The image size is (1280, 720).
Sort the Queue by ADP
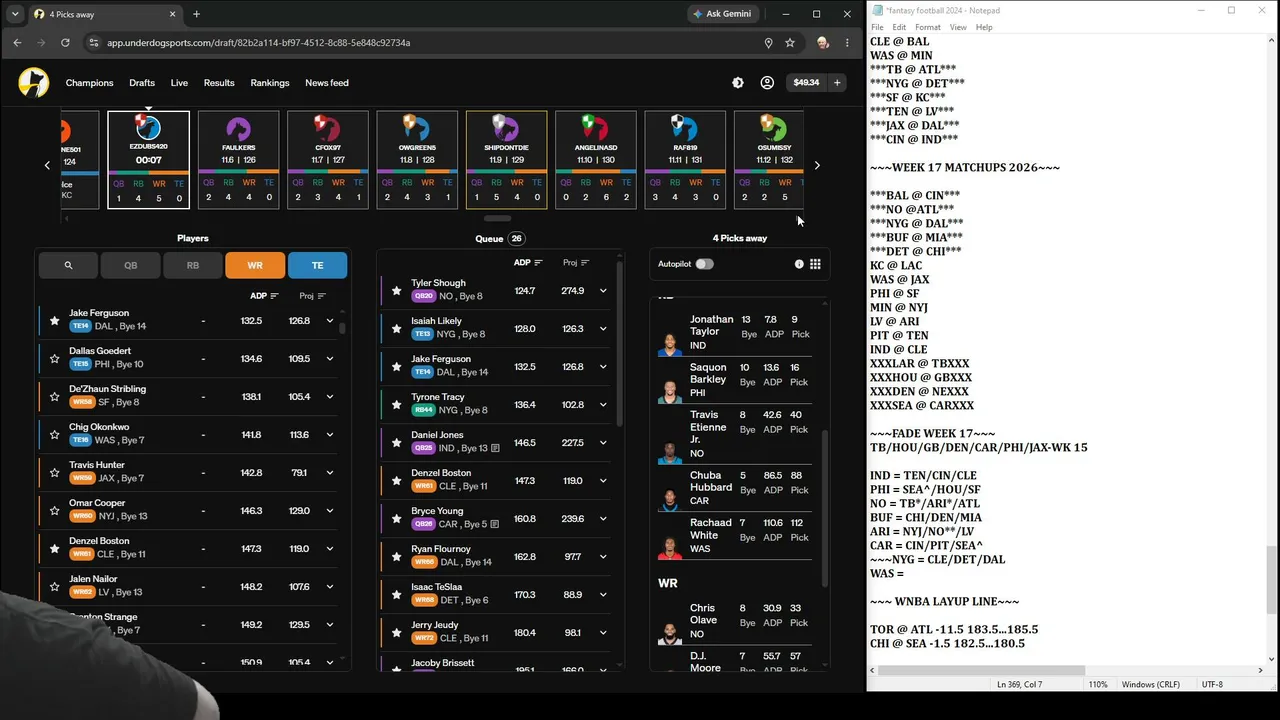528,263
